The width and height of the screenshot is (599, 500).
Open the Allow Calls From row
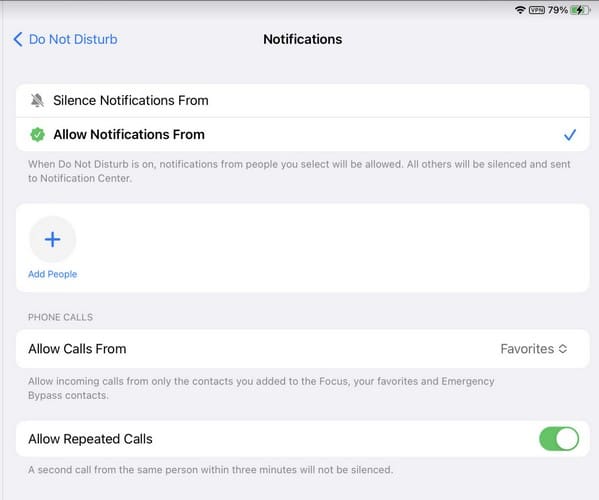coord(303,349)
